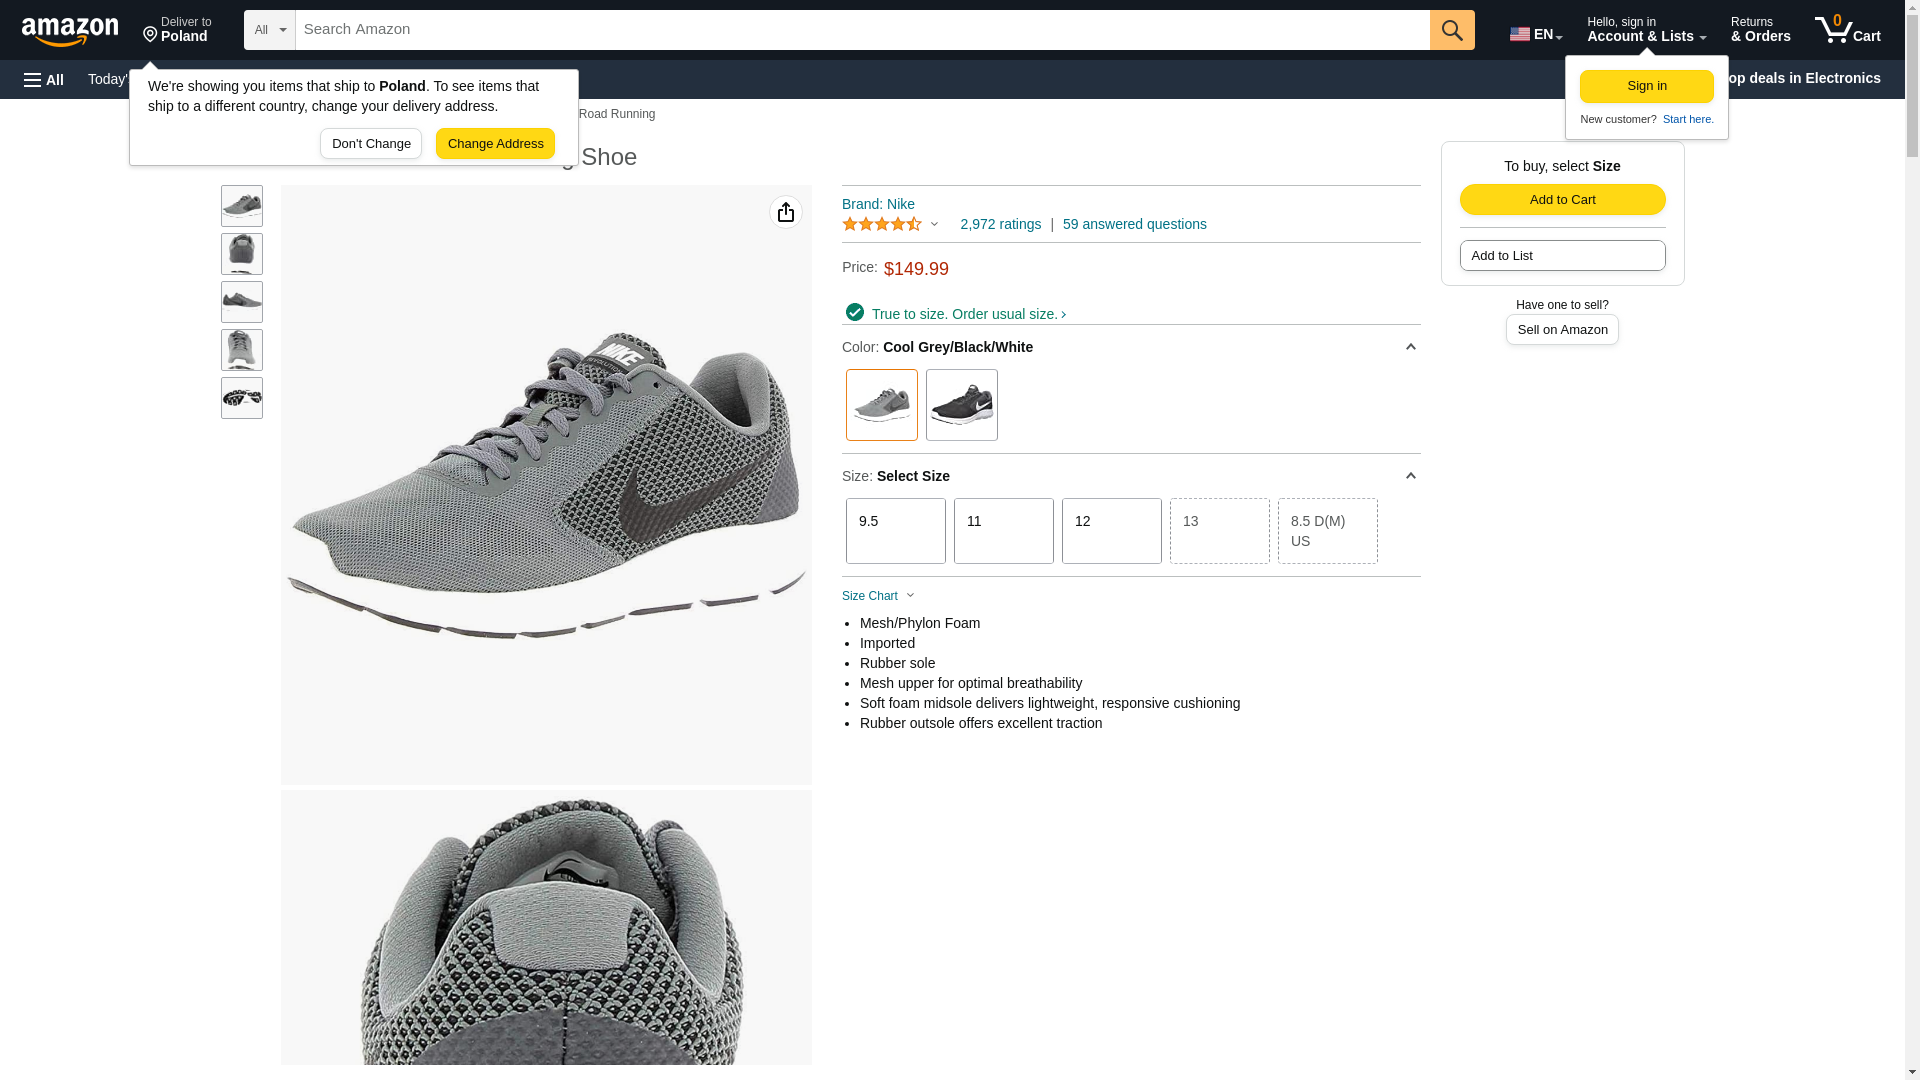The width and height of the screenshot is (1920, 1080).
Task: Open the shopping cart icon
Action: (x=1847, y=30)
